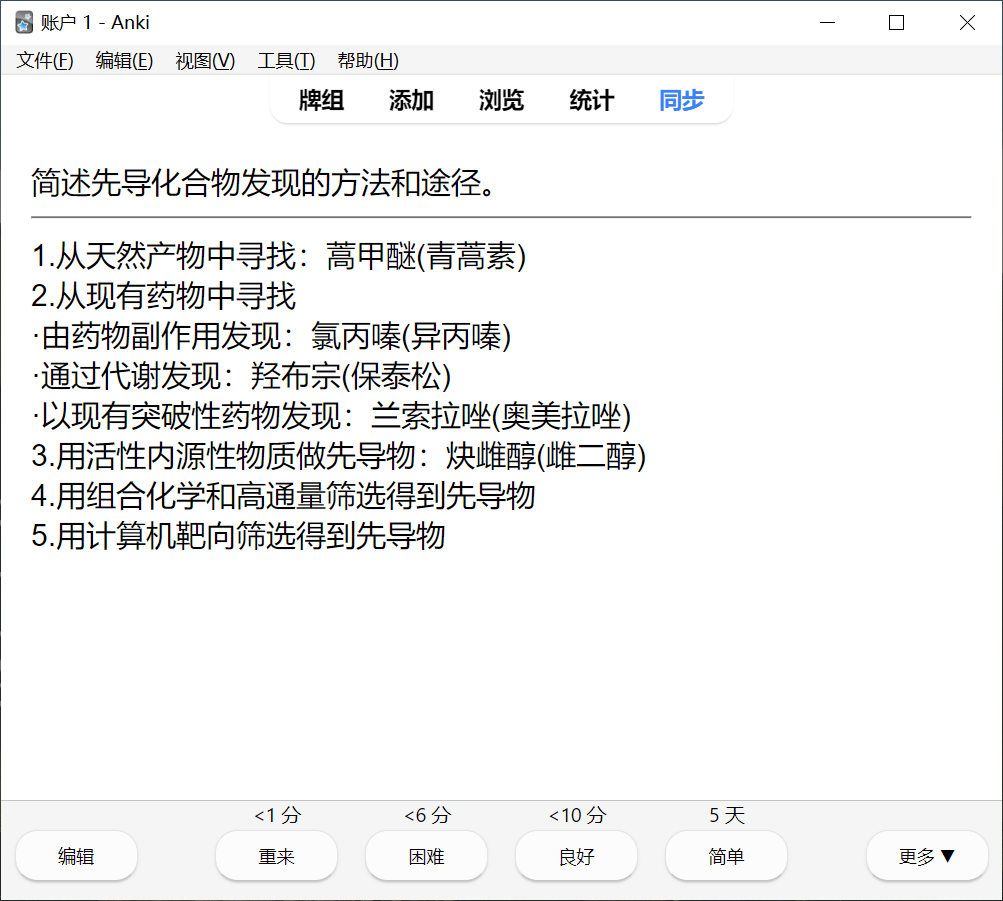Click the <1 分 interval label
This screenshot has width=1003, height=901.
(277, 815)
